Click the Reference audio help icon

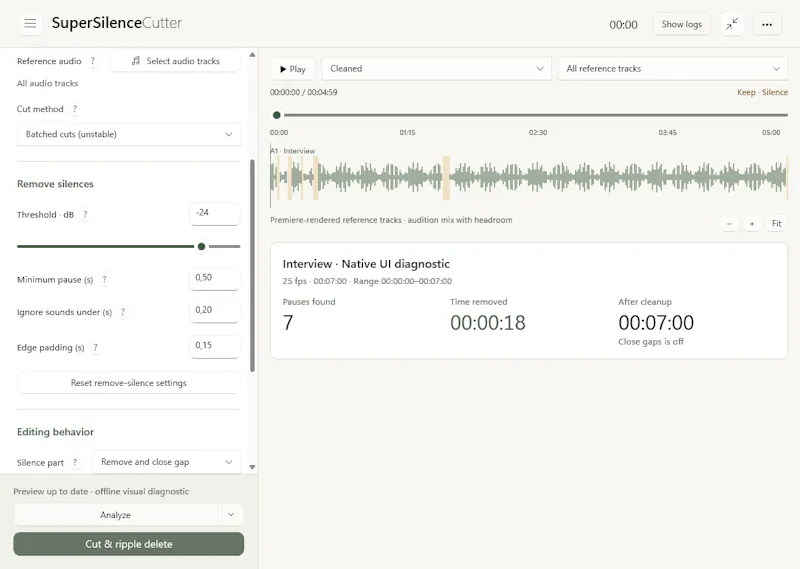pos(92,61)
